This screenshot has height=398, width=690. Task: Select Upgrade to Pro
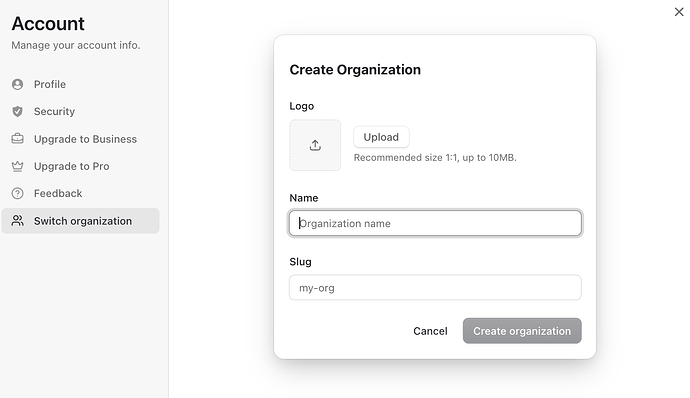(81, 166)
